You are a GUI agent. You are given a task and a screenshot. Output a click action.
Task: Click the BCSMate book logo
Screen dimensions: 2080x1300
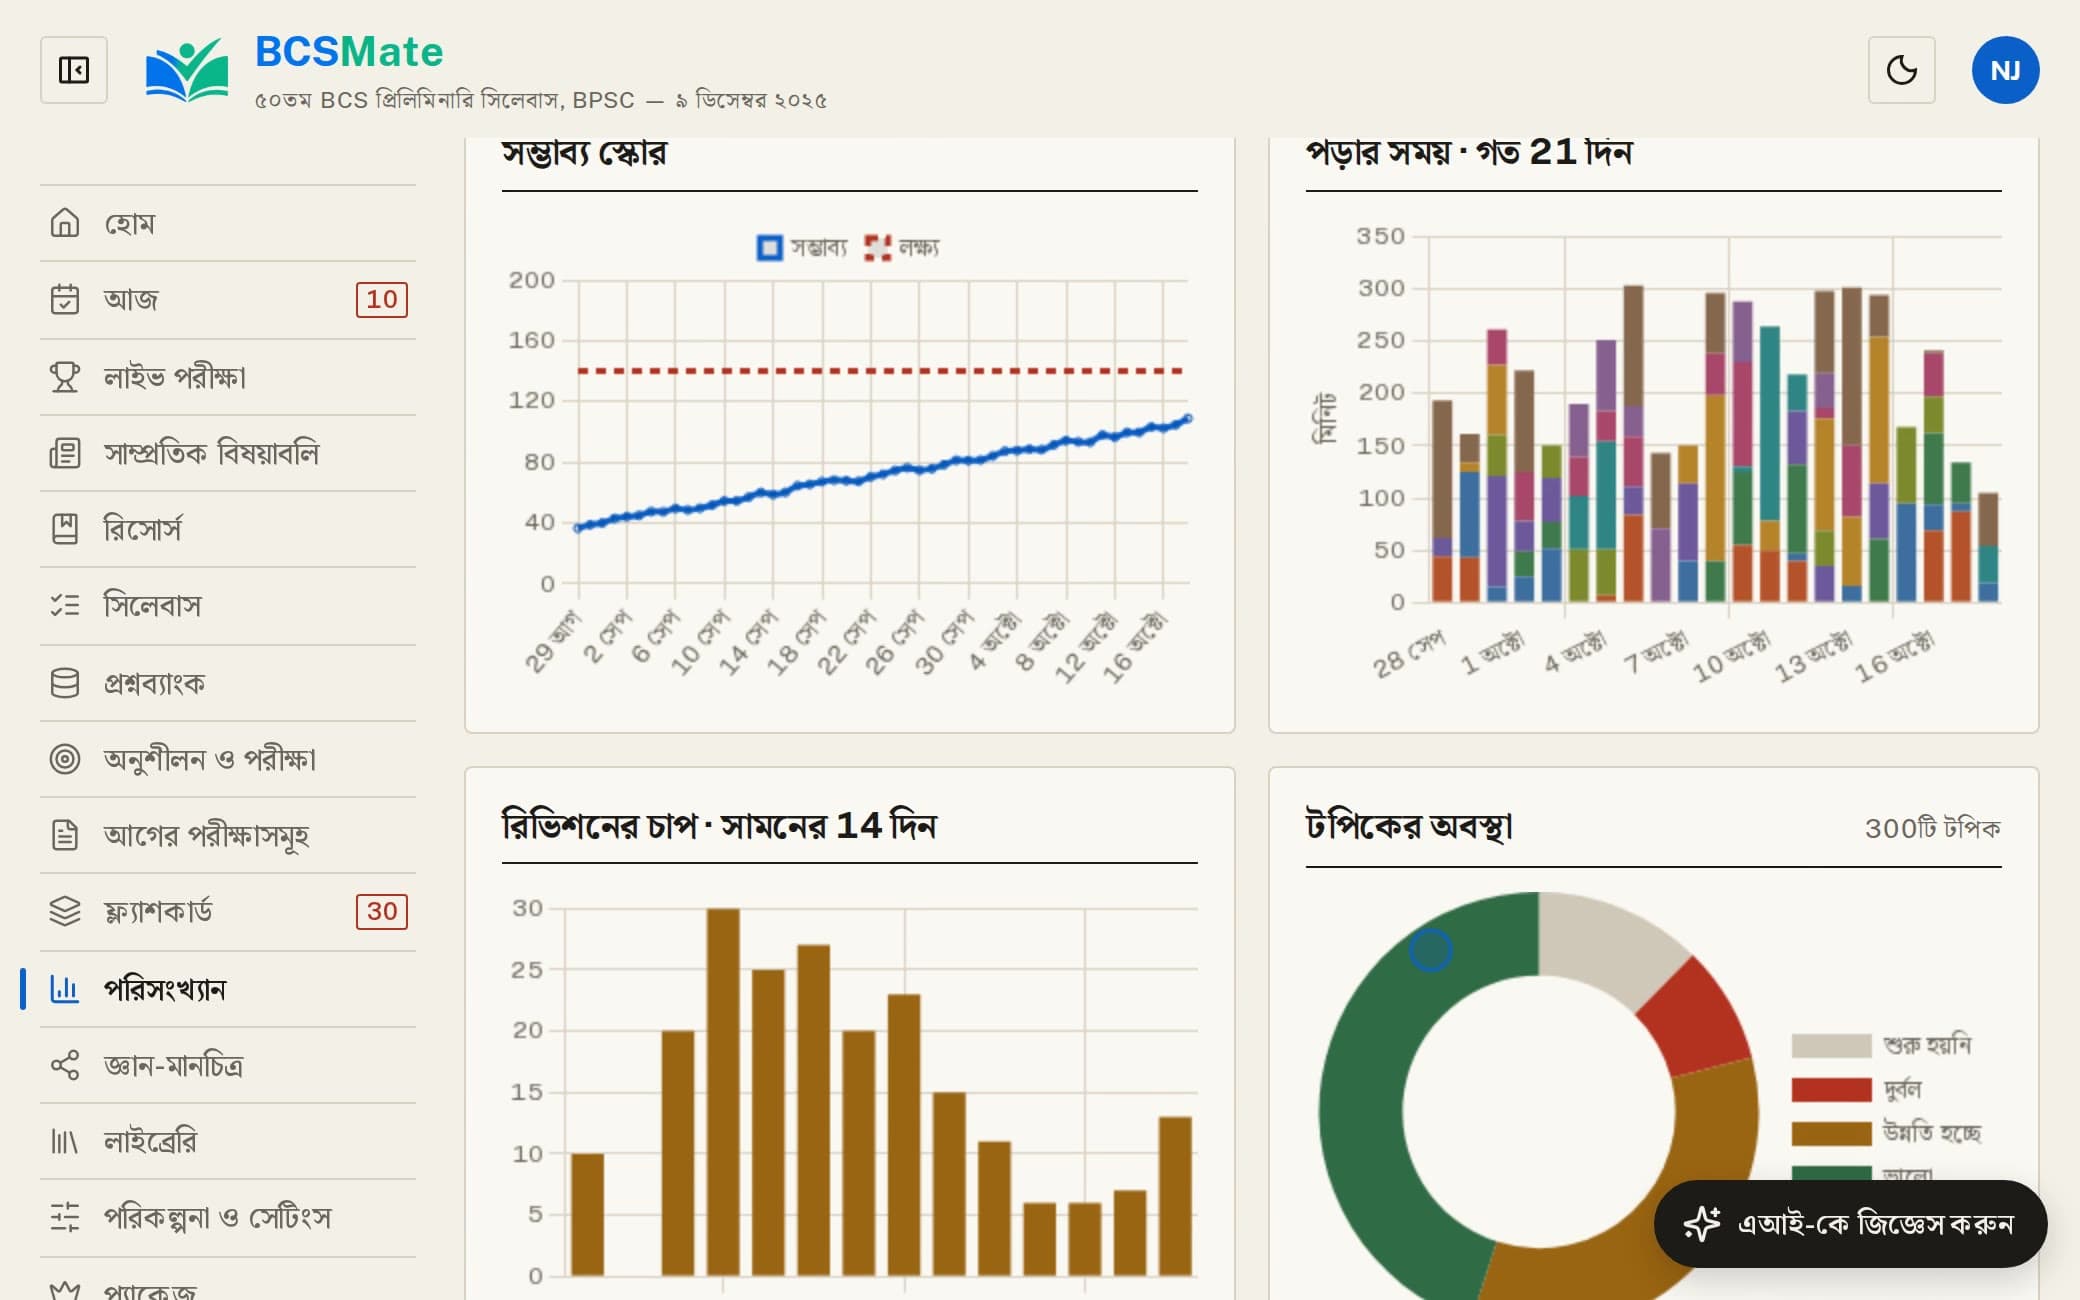tap(187, 70)
